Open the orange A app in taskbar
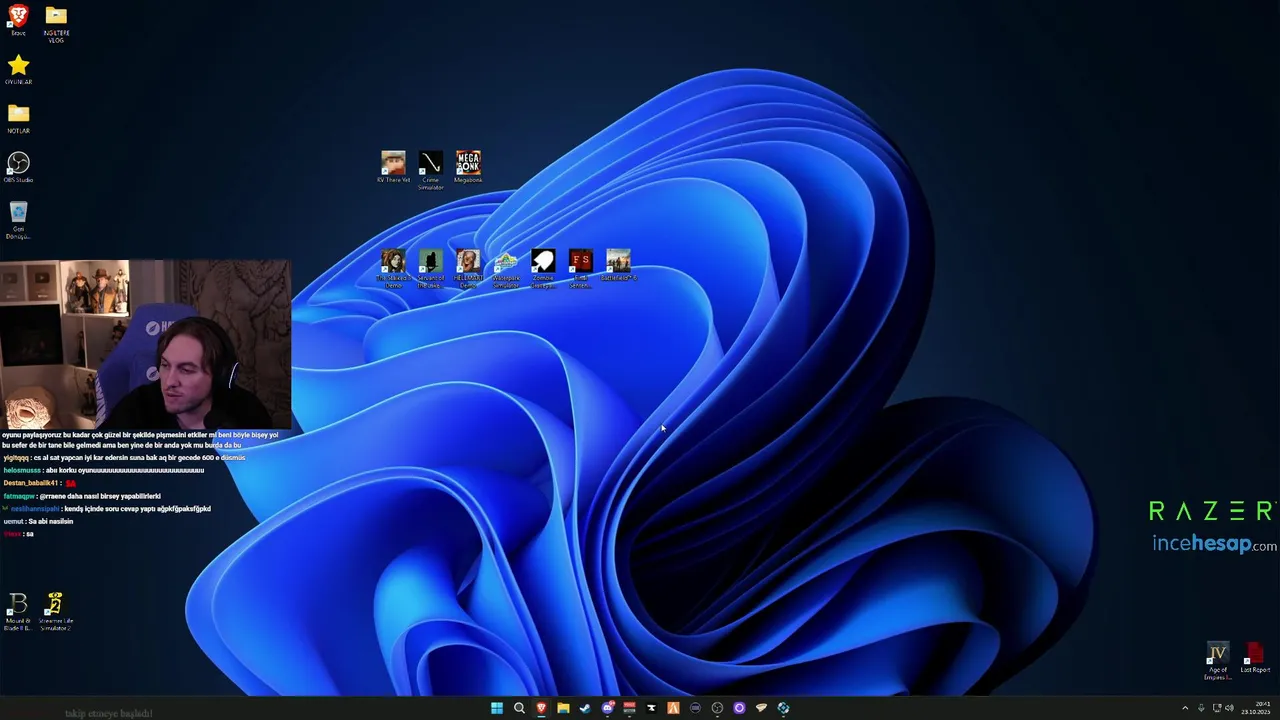 (673, 708)
